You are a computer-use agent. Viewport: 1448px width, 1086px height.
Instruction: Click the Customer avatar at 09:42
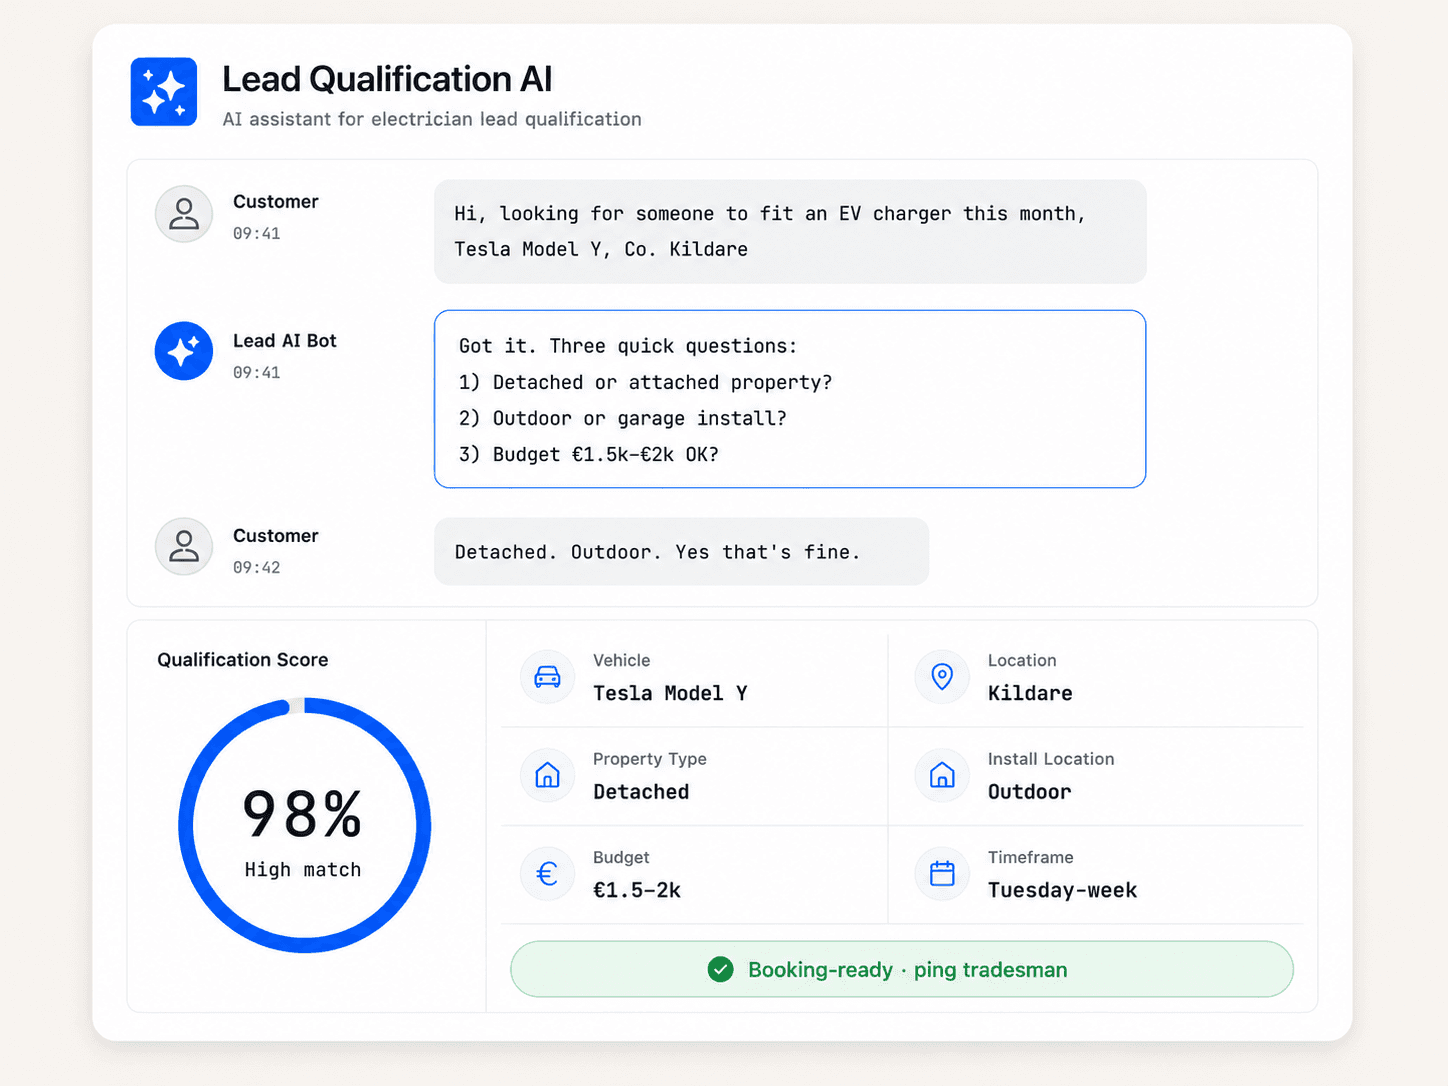pyautogui.click(x=184, y=547)
